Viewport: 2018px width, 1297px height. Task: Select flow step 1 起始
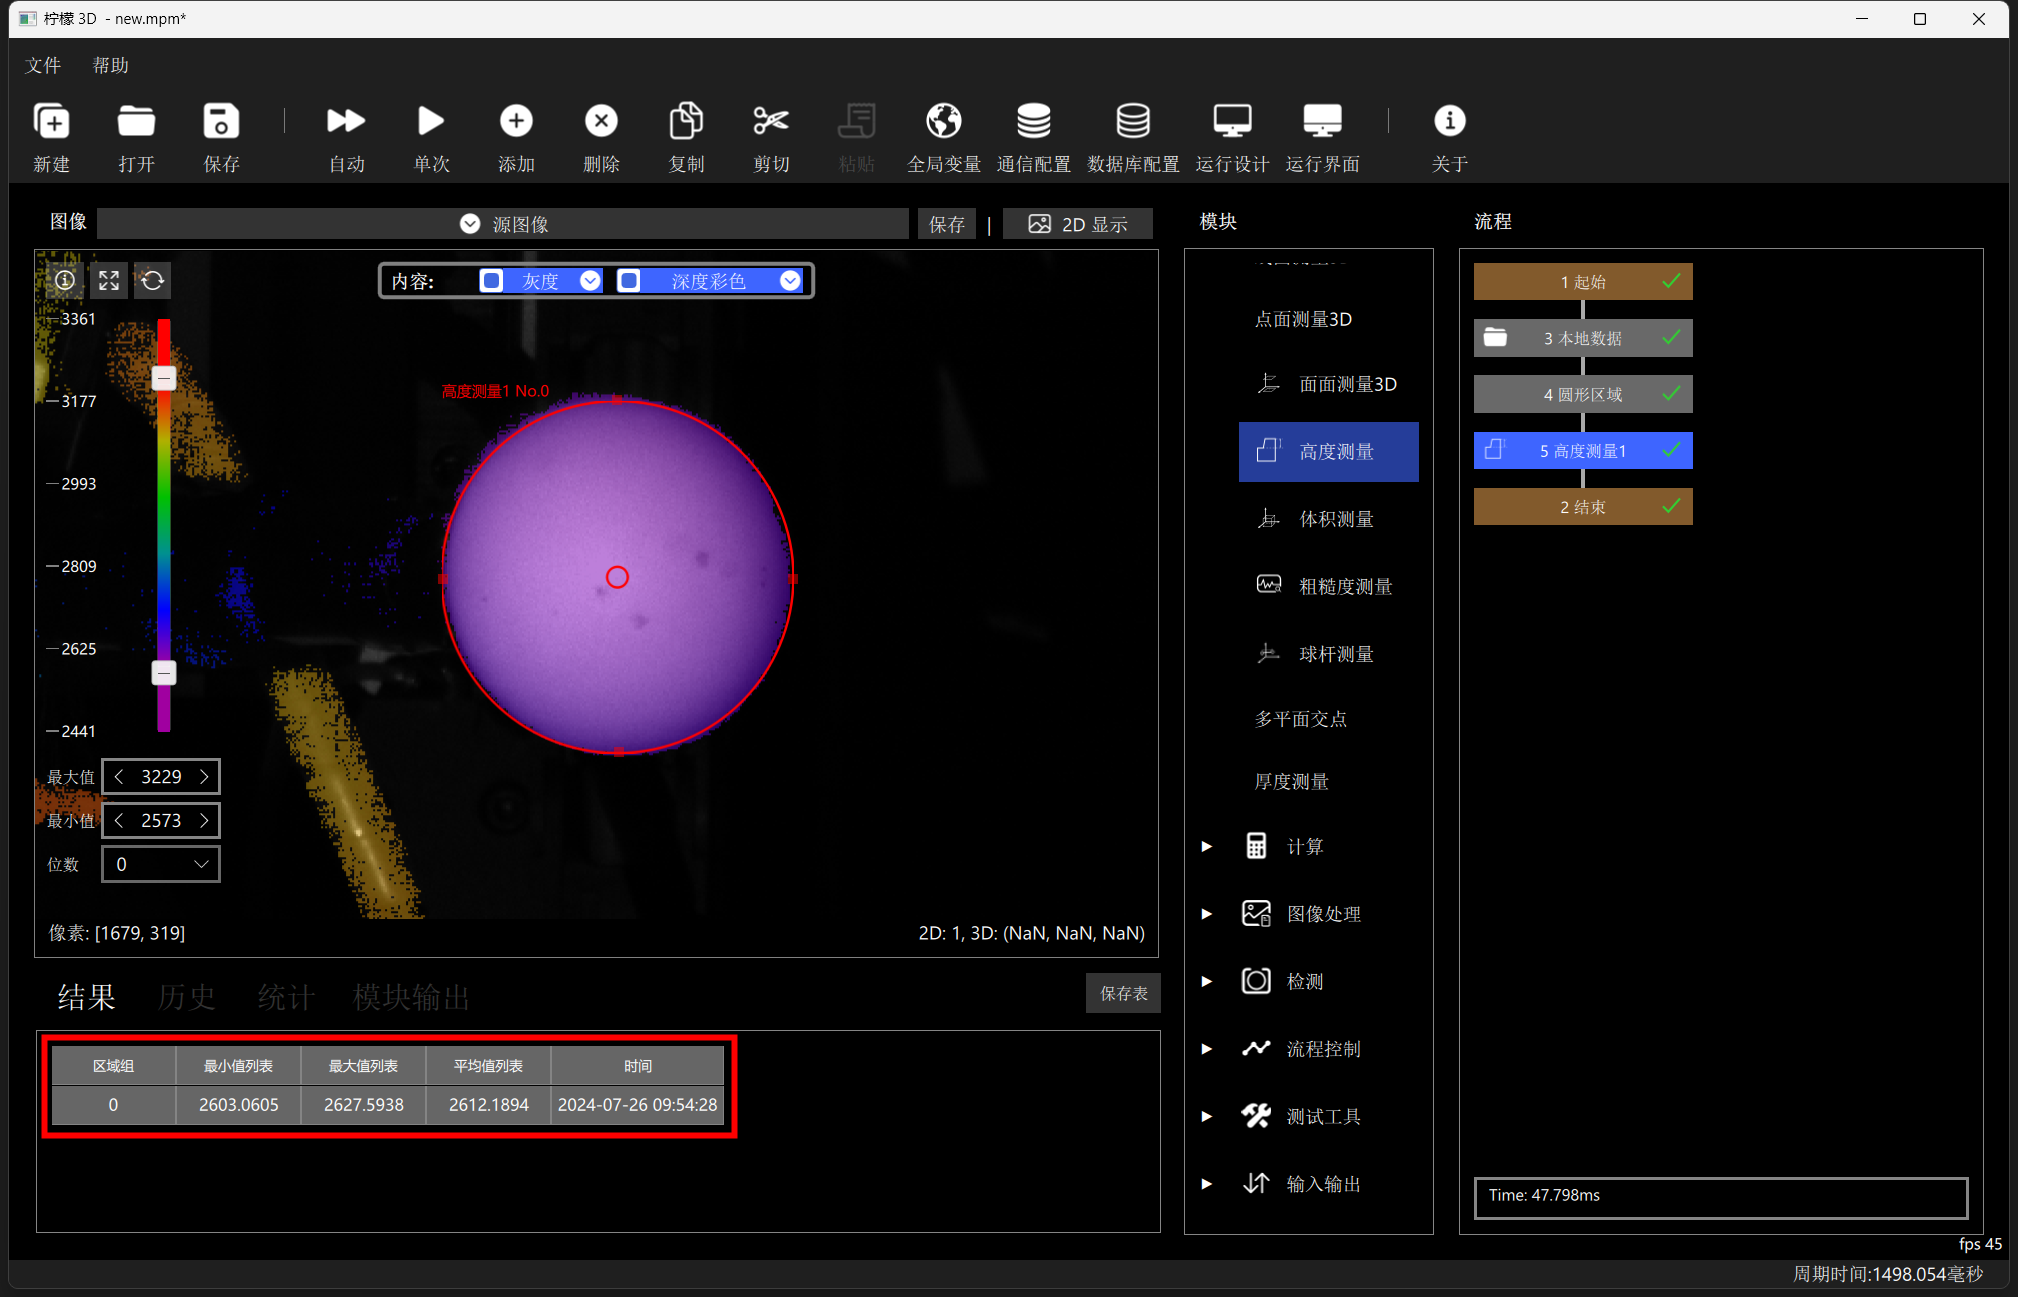click(x=1583, y=282)
